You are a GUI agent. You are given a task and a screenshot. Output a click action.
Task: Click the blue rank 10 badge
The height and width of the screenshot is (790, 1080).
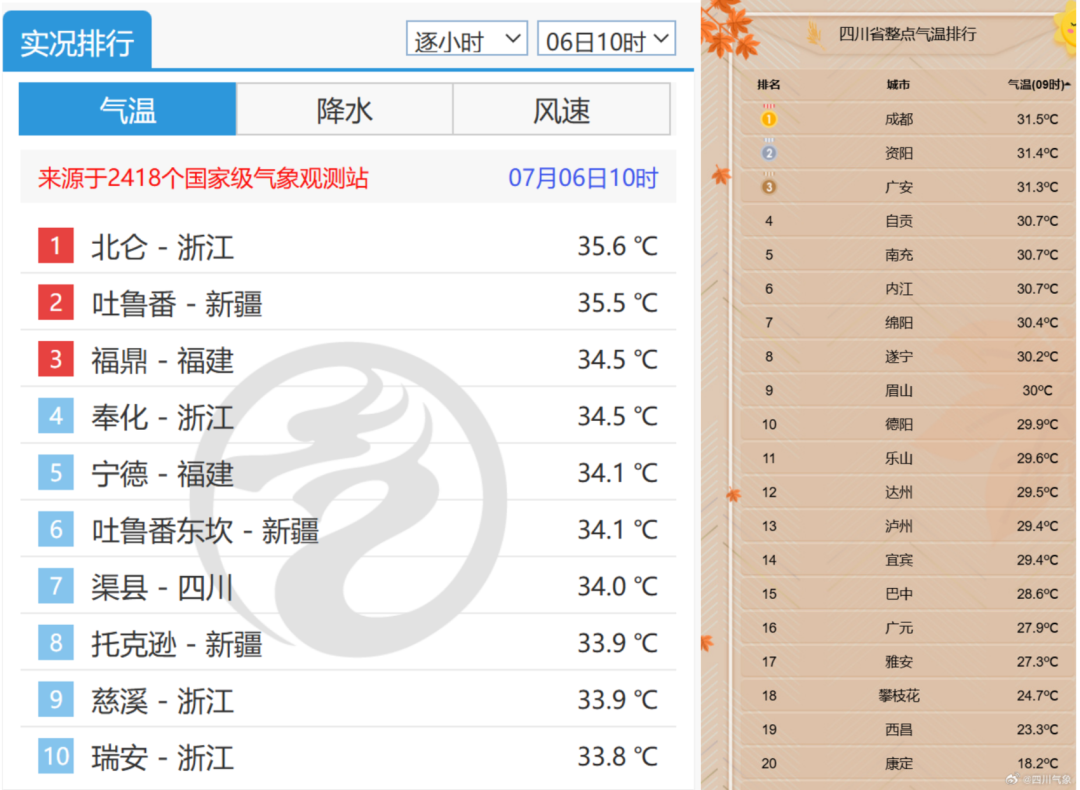click(56, 756)
